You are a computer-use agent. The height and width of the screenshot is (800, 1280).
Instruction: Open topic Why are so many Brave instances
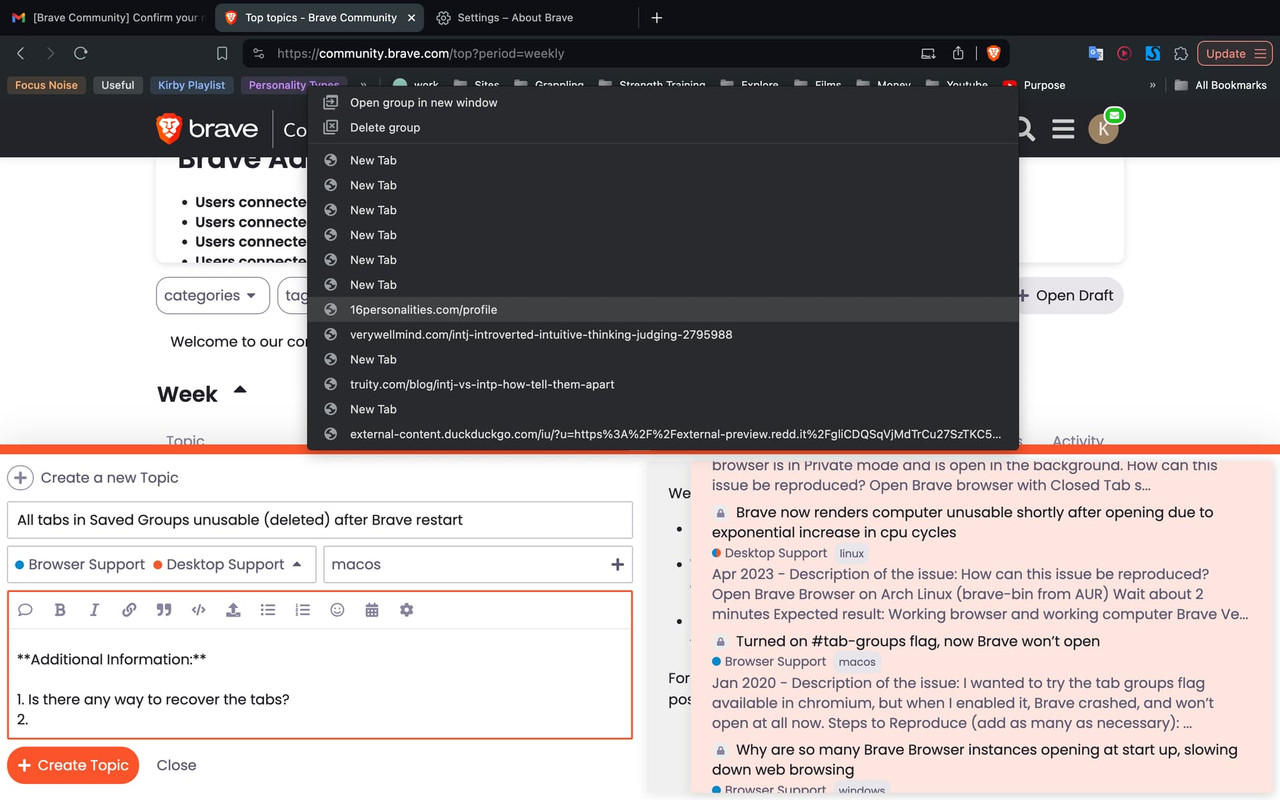click(x=975, y=759)
